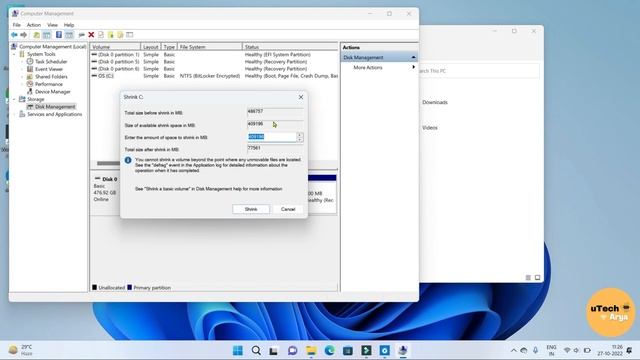Click the Back arrow in the toolbar
This screenshot has height=360, width=640.
click(14, 35)
